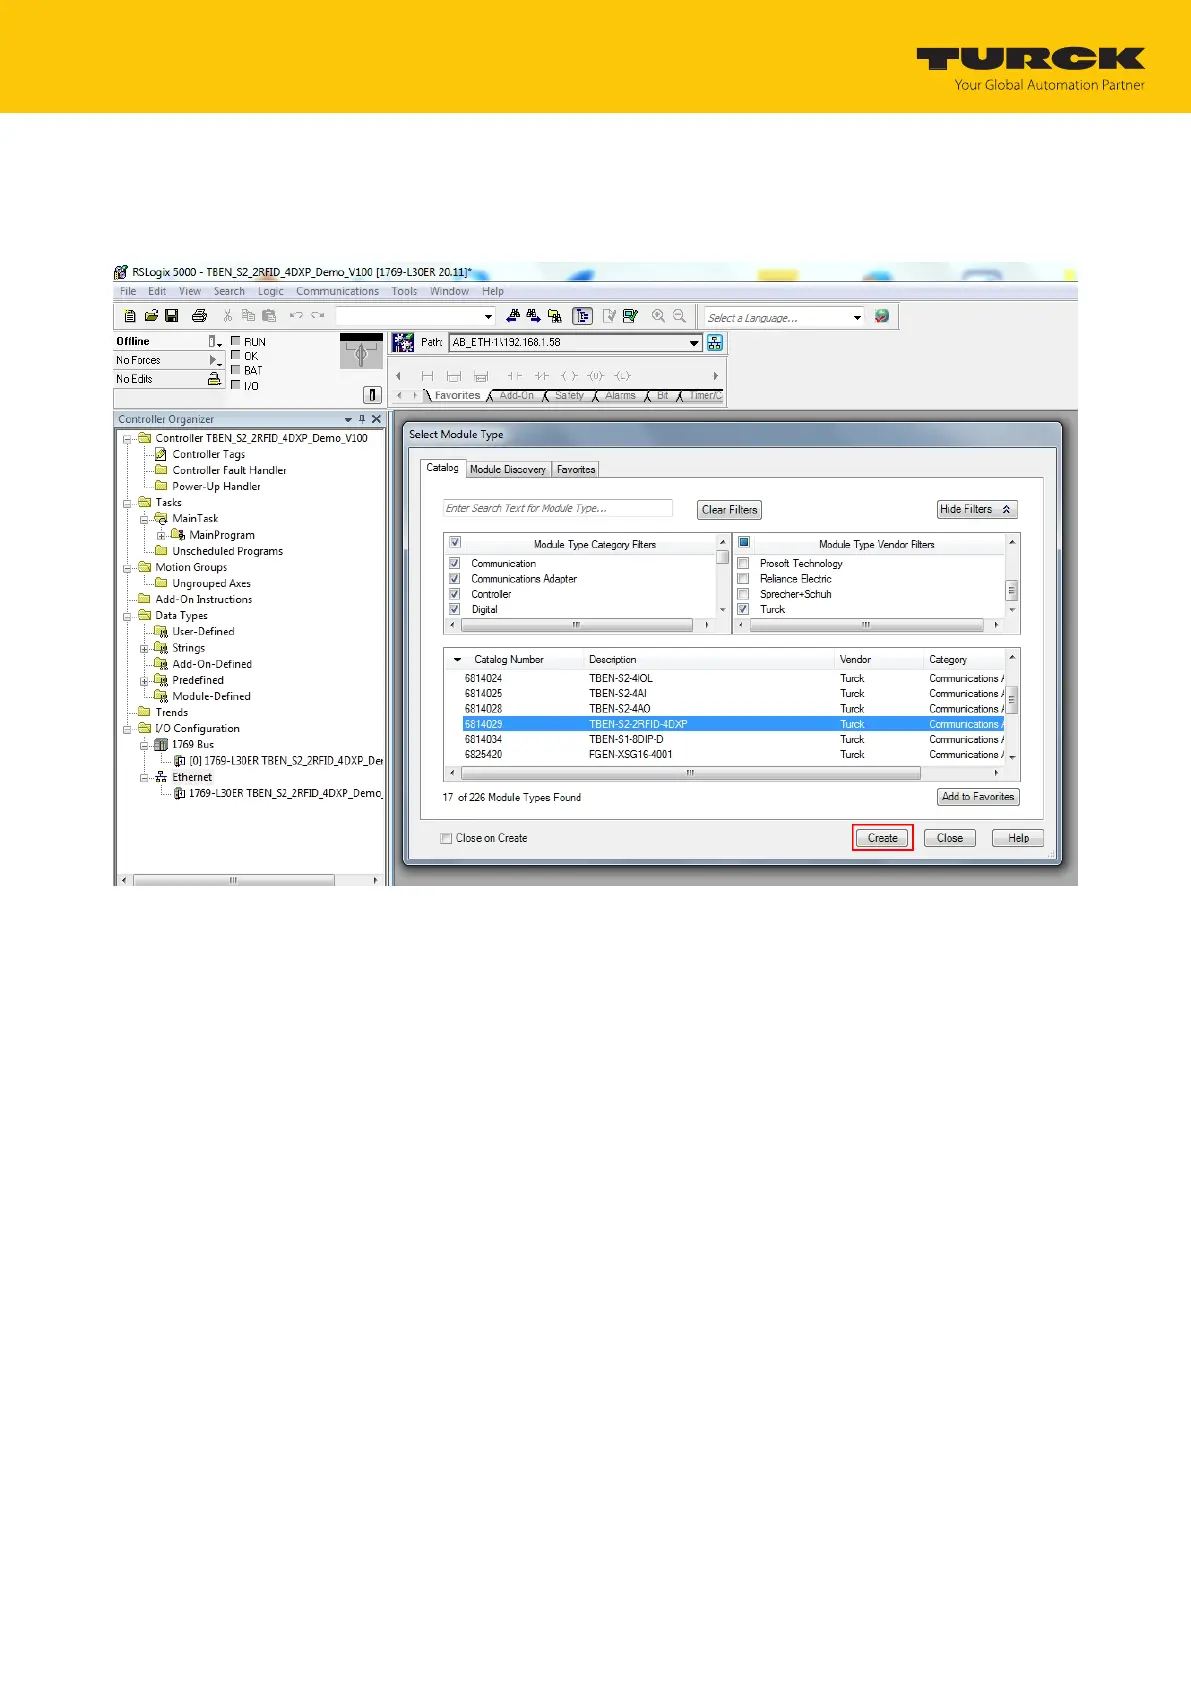Collapse the Data Types tree node
Image resolution: width=1191 pixels, height=1684 pixels.
click(x=128, y=616)
